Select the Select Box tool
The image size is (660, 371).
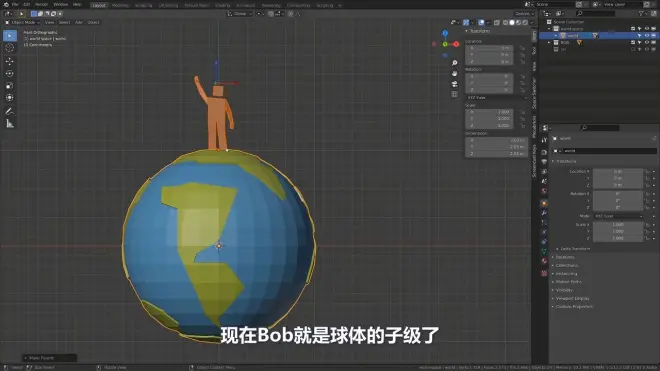coord(10,36)
